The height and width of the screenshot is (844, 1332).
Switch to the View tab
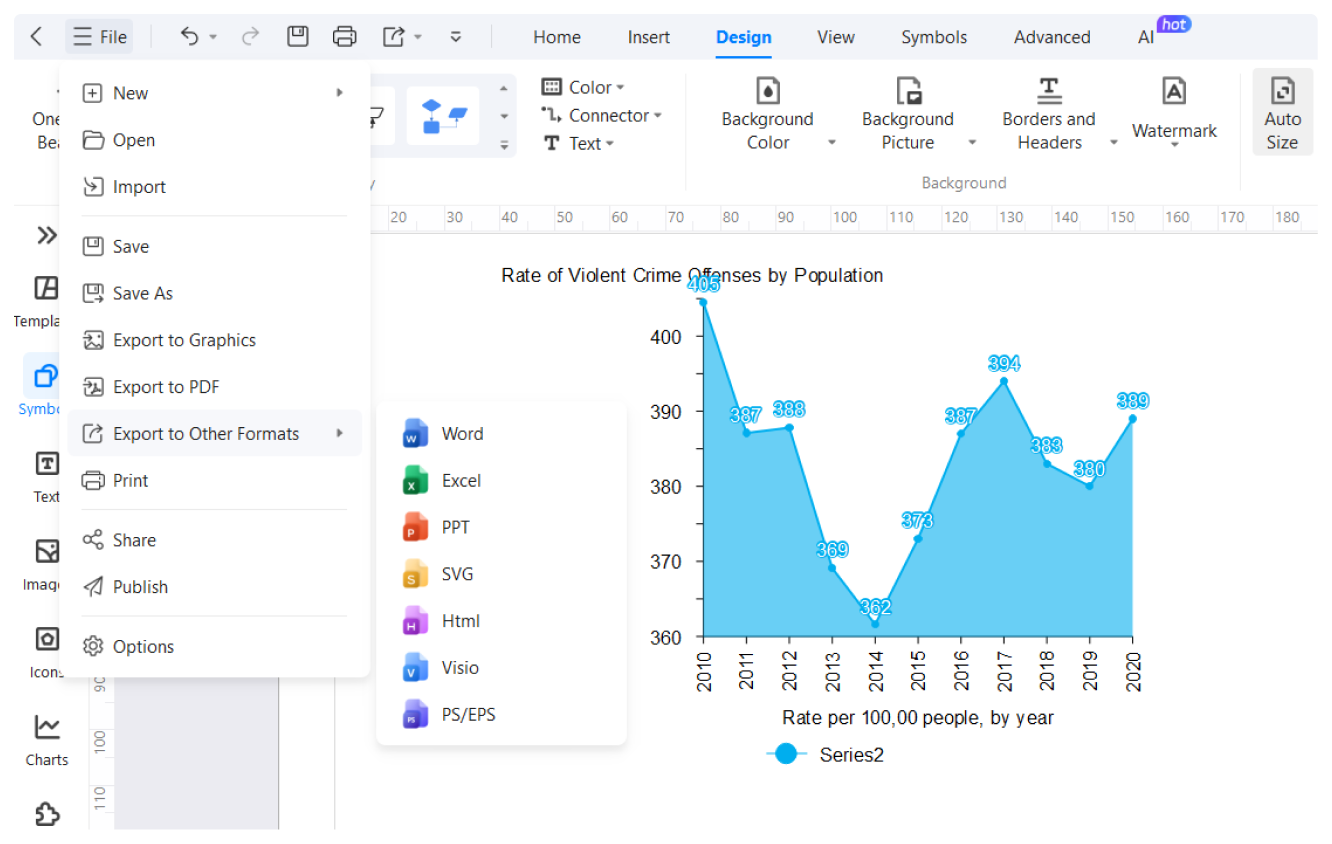point(836,37)
